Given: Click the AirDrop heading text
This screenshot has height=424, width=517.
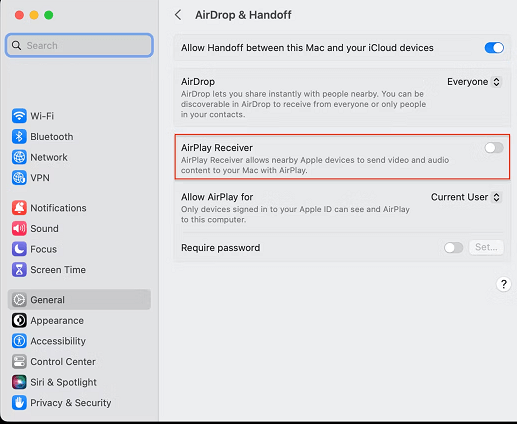Looking at the screenshot, I should pyautogui.click(x=198, y=82).
